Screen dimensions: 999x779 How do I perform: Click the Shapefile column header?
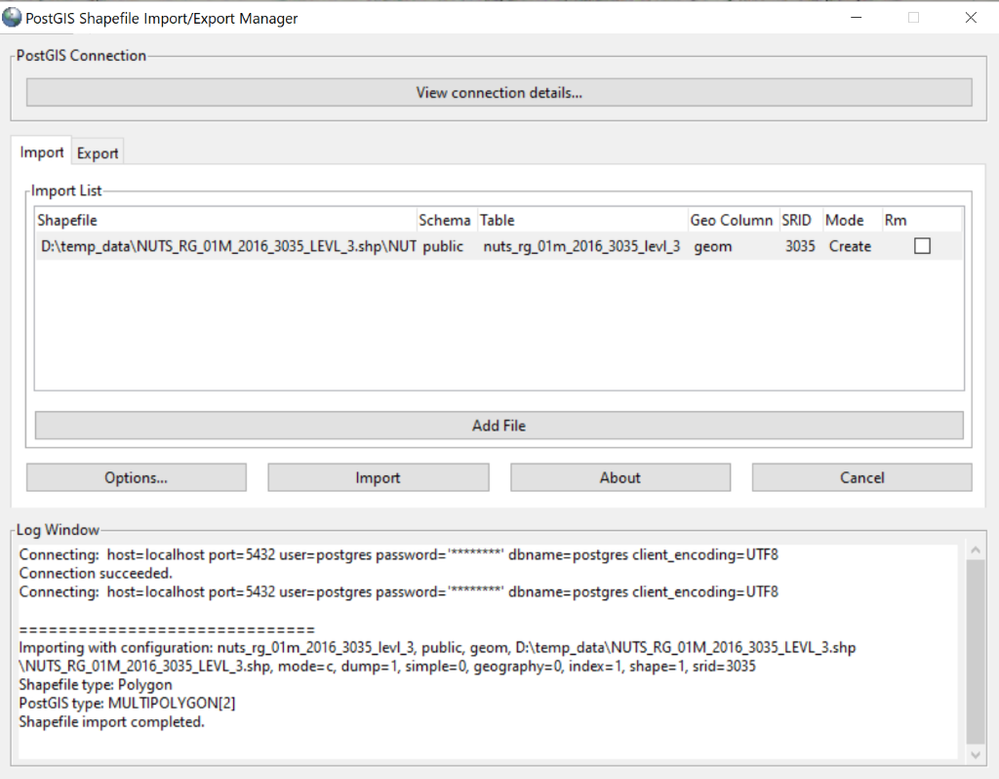click(226, 220)
